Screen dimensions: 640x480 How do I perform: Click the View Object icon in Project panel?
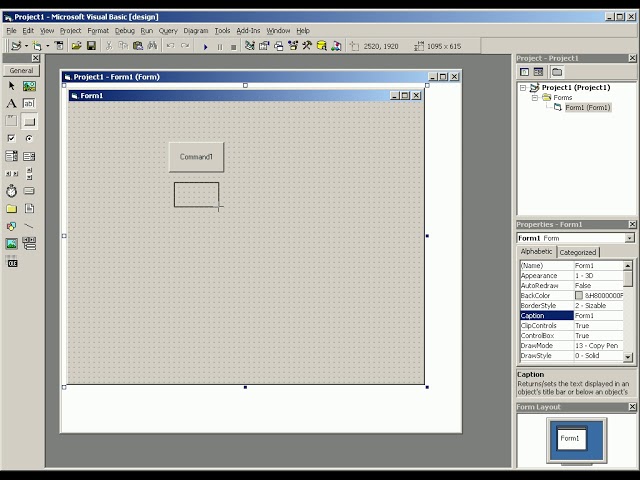pyautogui.click(x=539, y=72)
